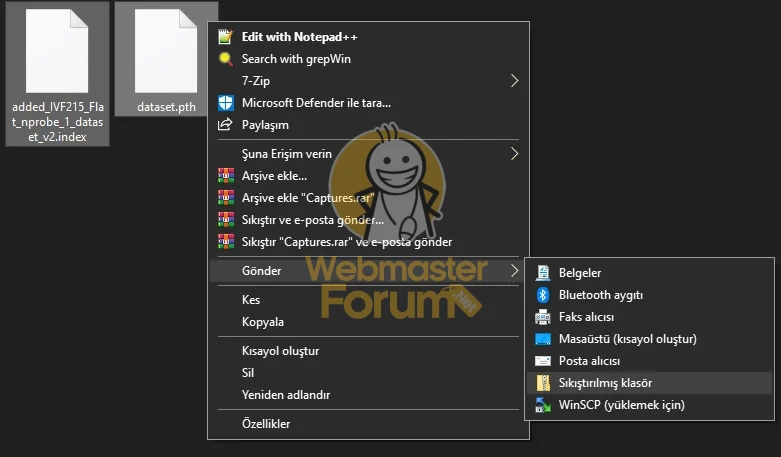Select the dataset.pth file icon
The image size is (781, 457).
(x=166, y=51)
